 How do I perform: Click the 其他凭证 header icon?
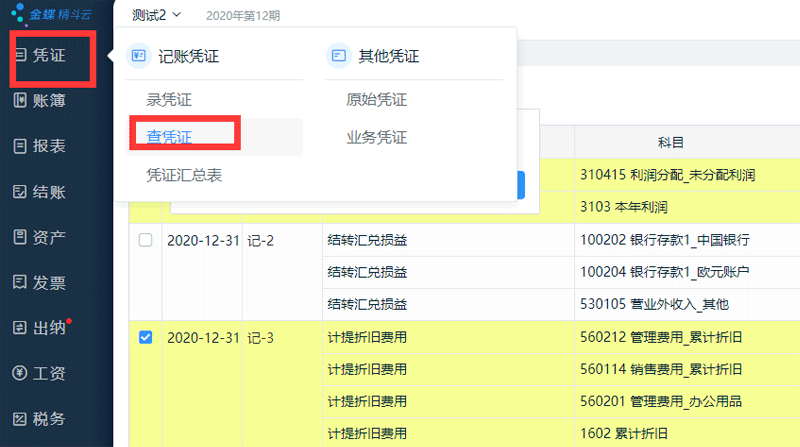click(x=339, y=56)
